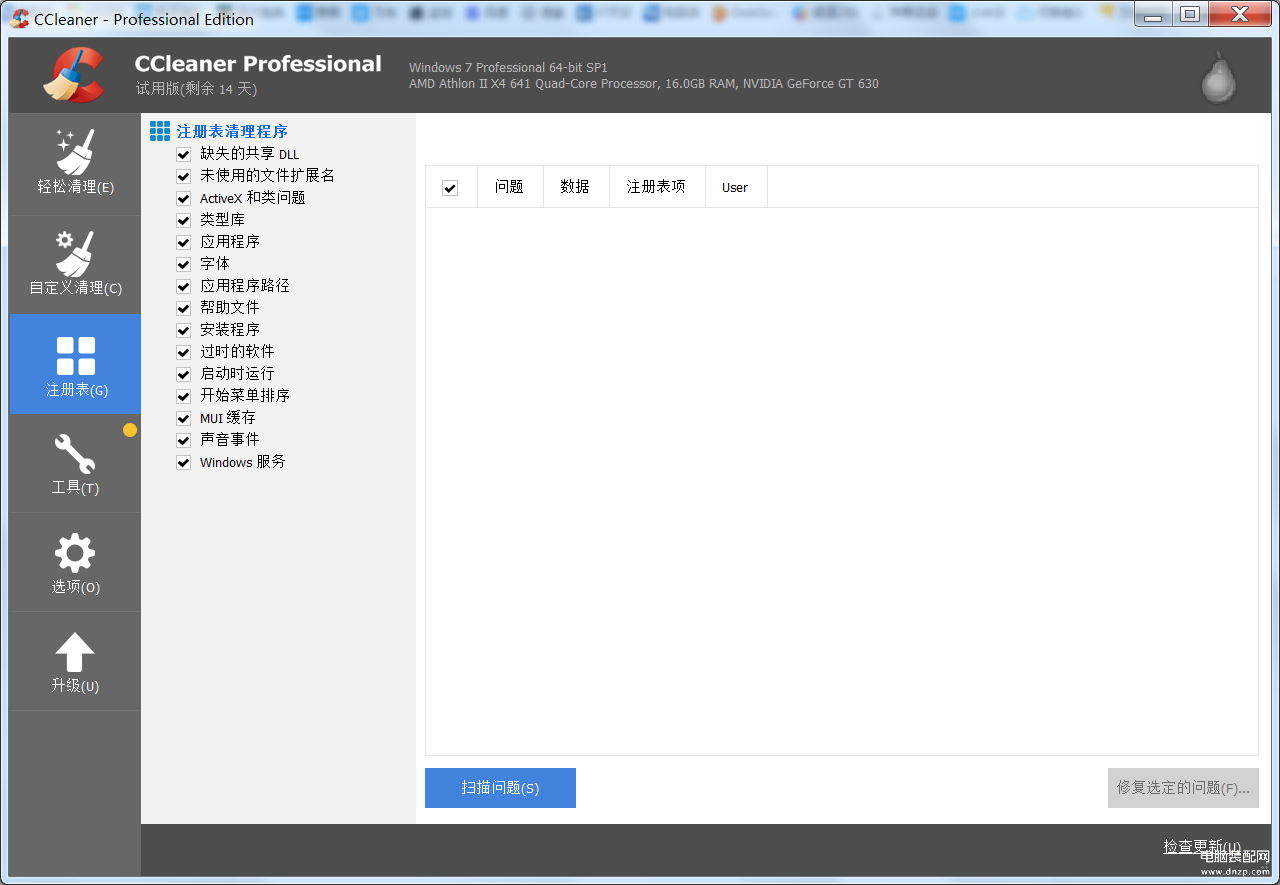Click 检查更新 link
Image resolution: width=1280 pixels, height=885 pixels.
pos(1202,846)
